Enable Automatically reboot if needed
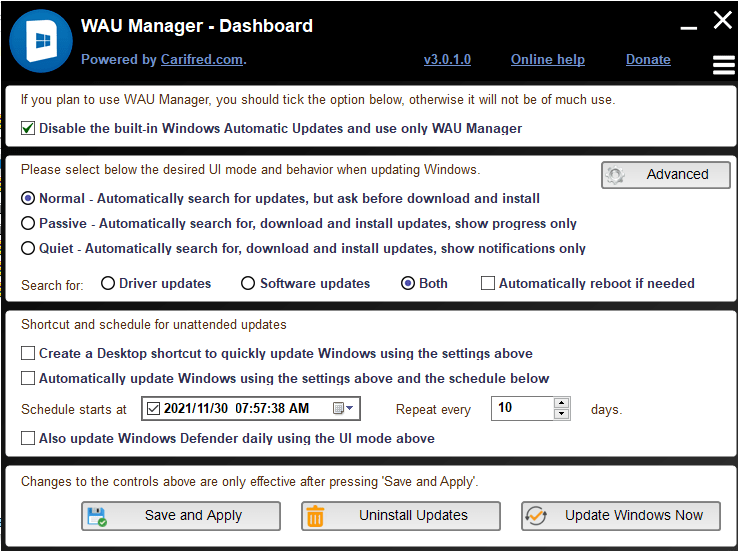 (488, 283)
